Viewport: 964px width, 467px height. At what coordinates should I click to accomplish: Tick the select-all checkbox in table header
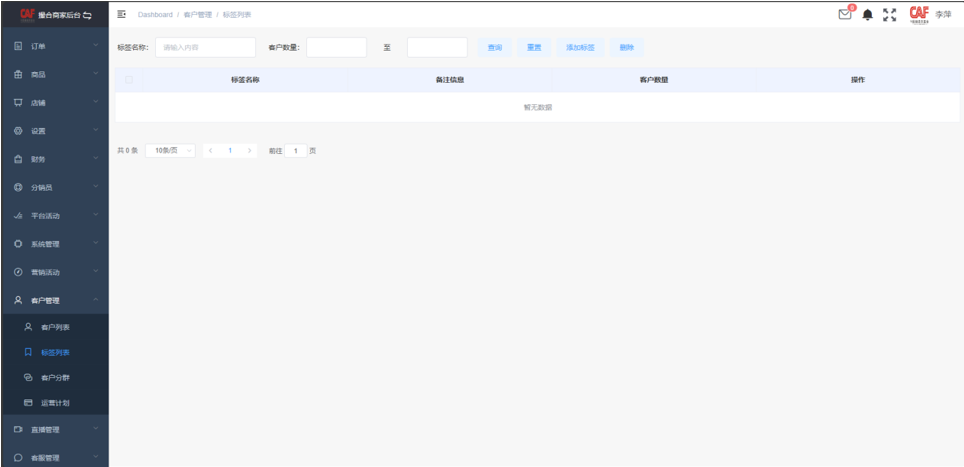point(128,79)
